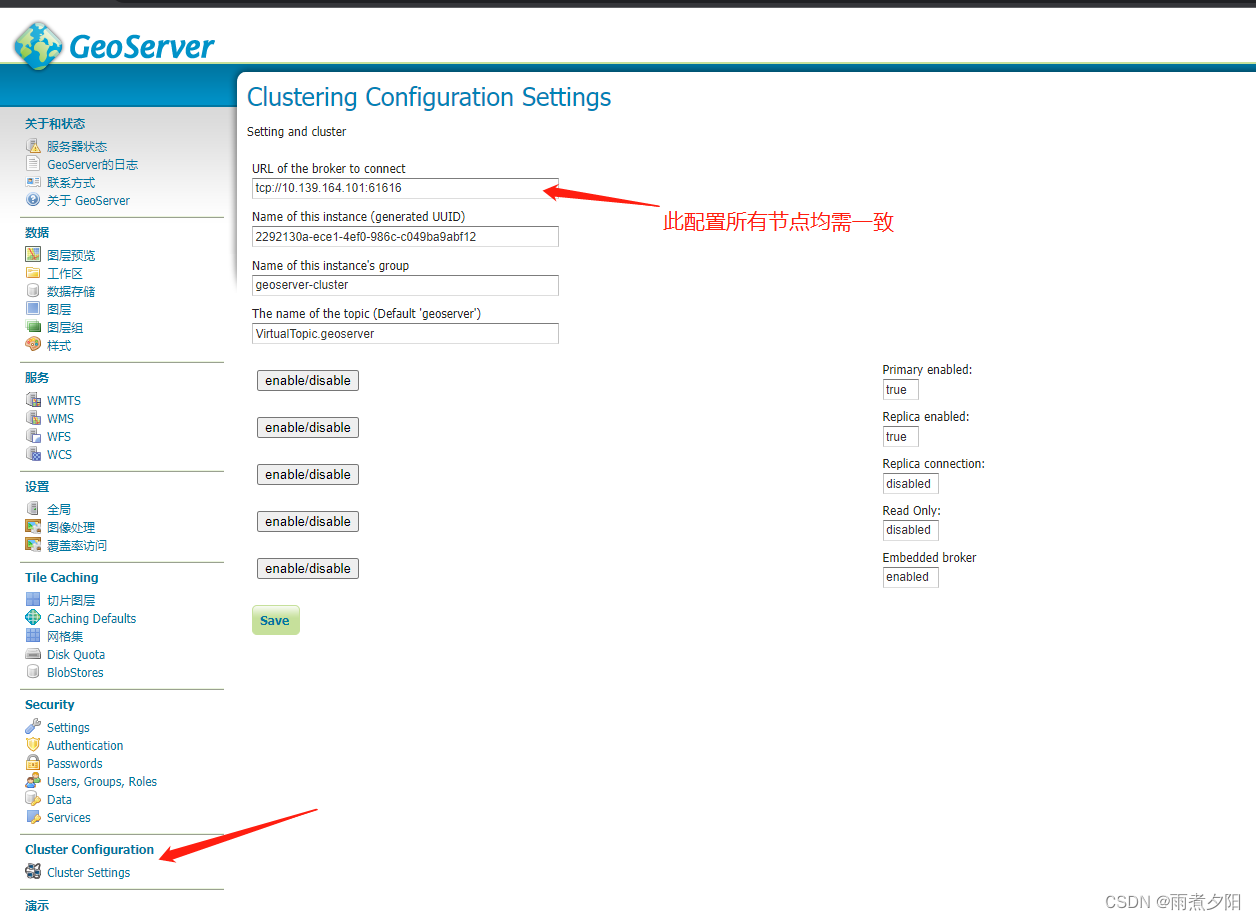Toggle Read Only enable/disable button
The width and height of the screenshot is (1256, 920).
click(x=308, y=521)
